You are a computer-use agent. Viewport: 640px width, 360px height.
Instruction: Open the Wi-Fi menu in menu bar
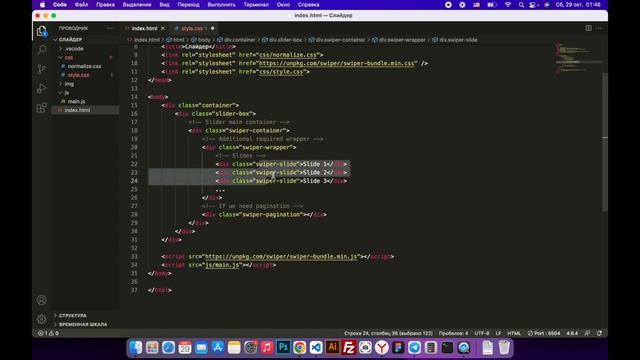(508, 5)
